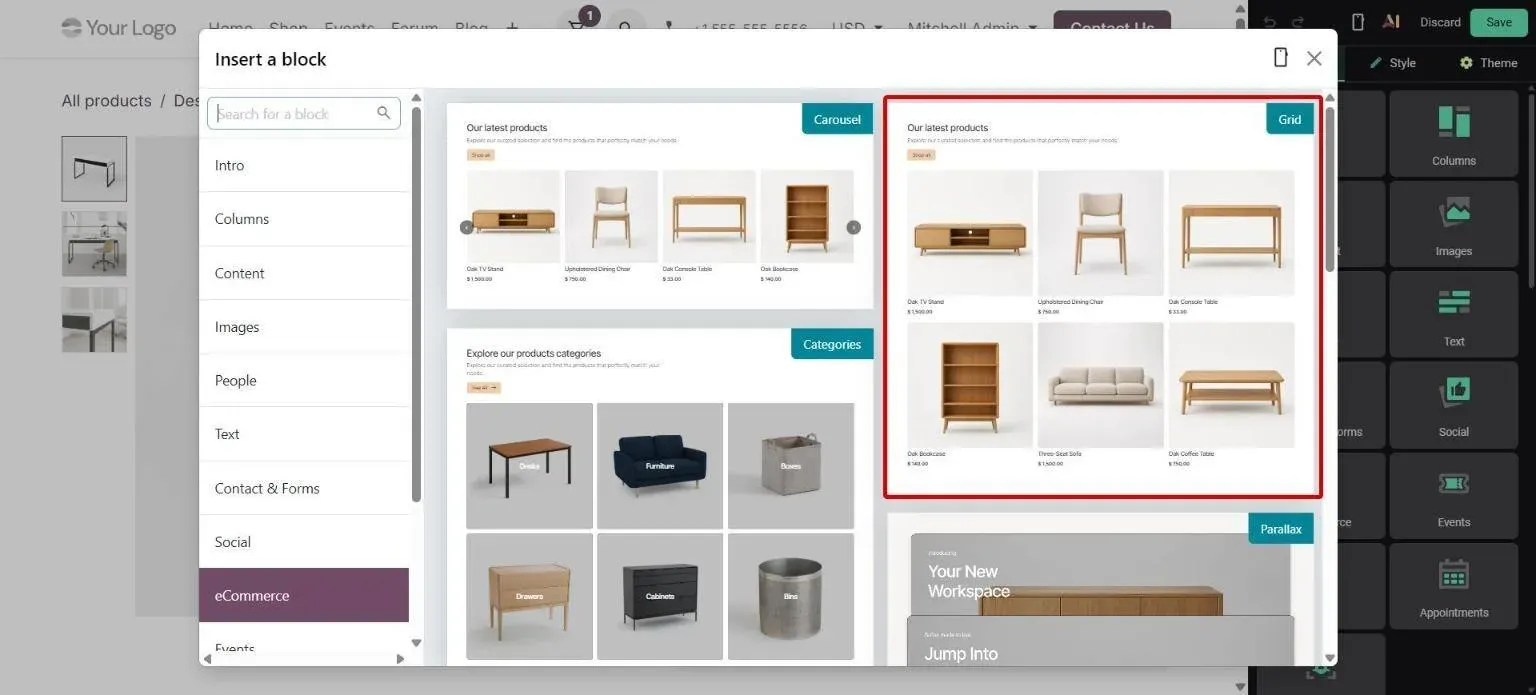Click category list horizontal scroll right arrow
Viewport: 1536px width, 695px height.
pyautogui.click(x=400, y=659)
